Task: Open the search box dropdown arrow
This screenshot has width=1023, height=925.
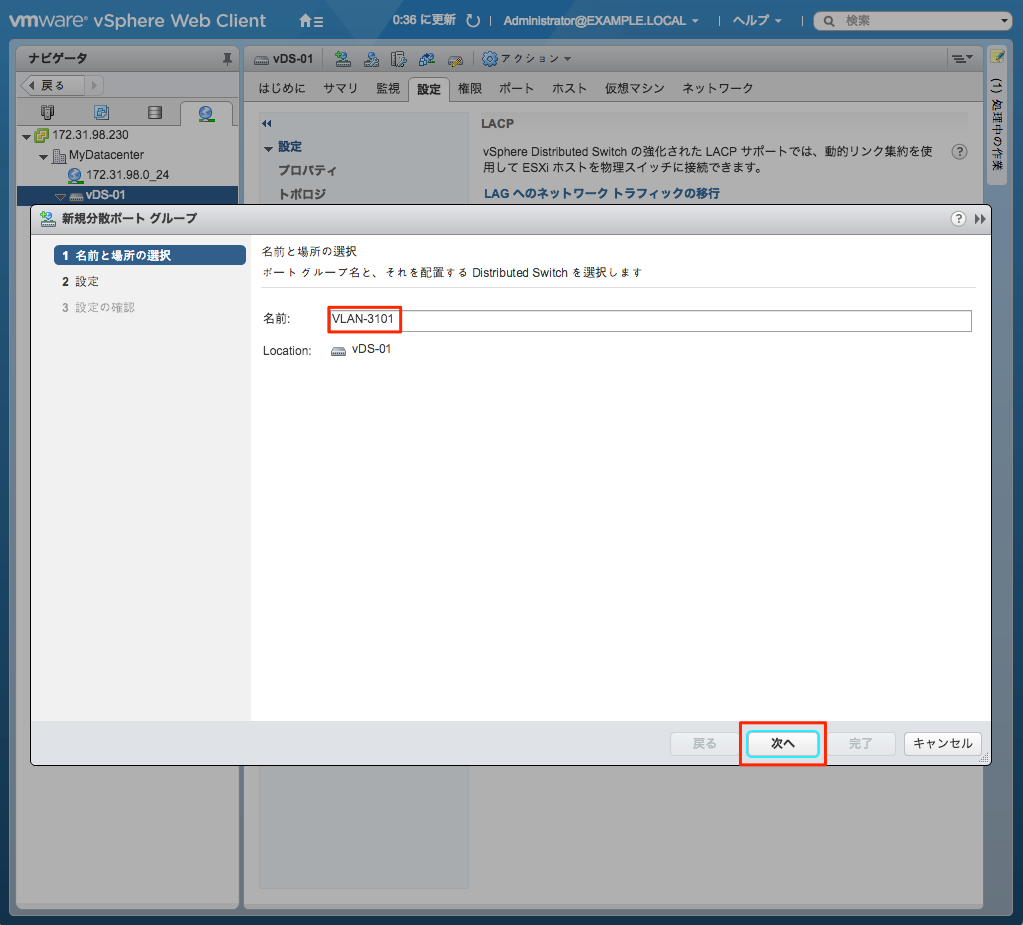Action: pos(1004,21)
